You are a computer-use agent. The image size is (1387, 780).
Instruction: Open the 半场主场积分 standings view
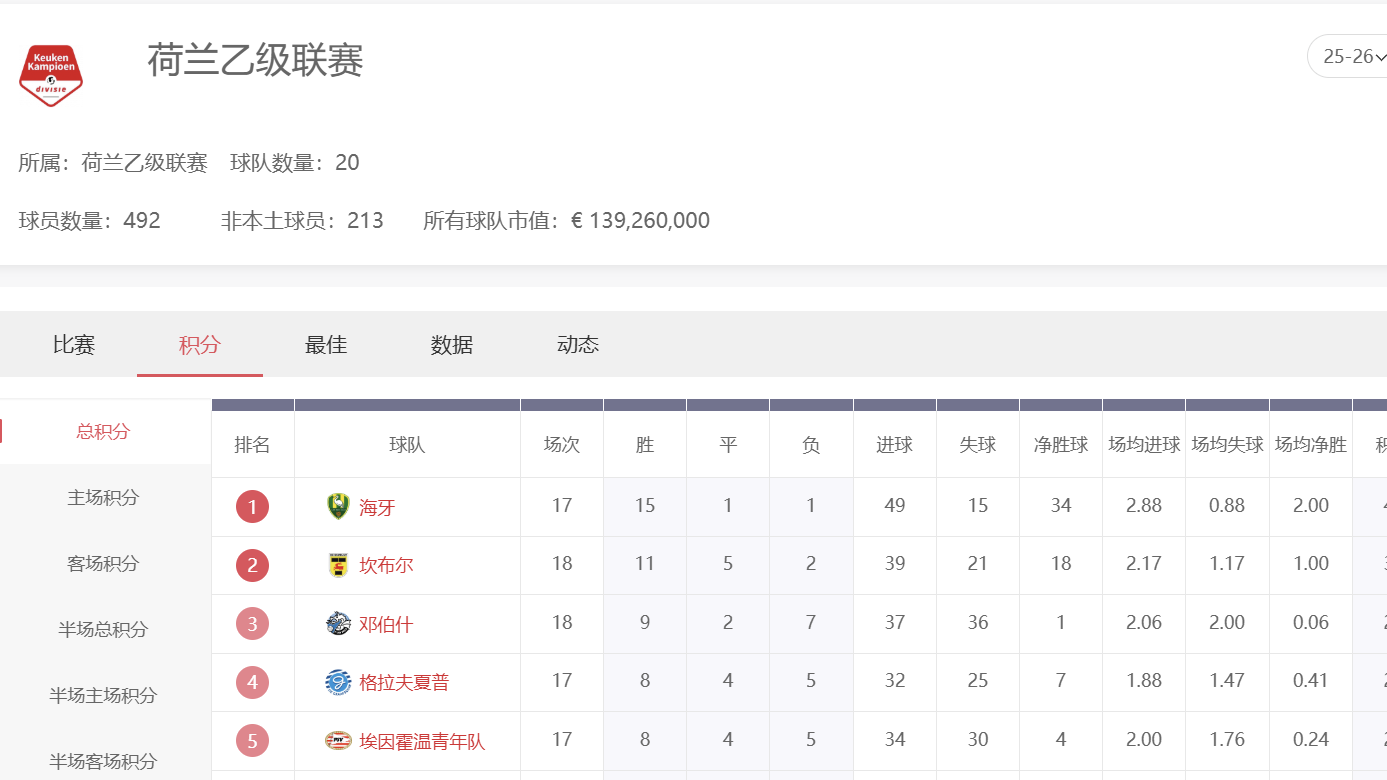[x=103, y=695]
